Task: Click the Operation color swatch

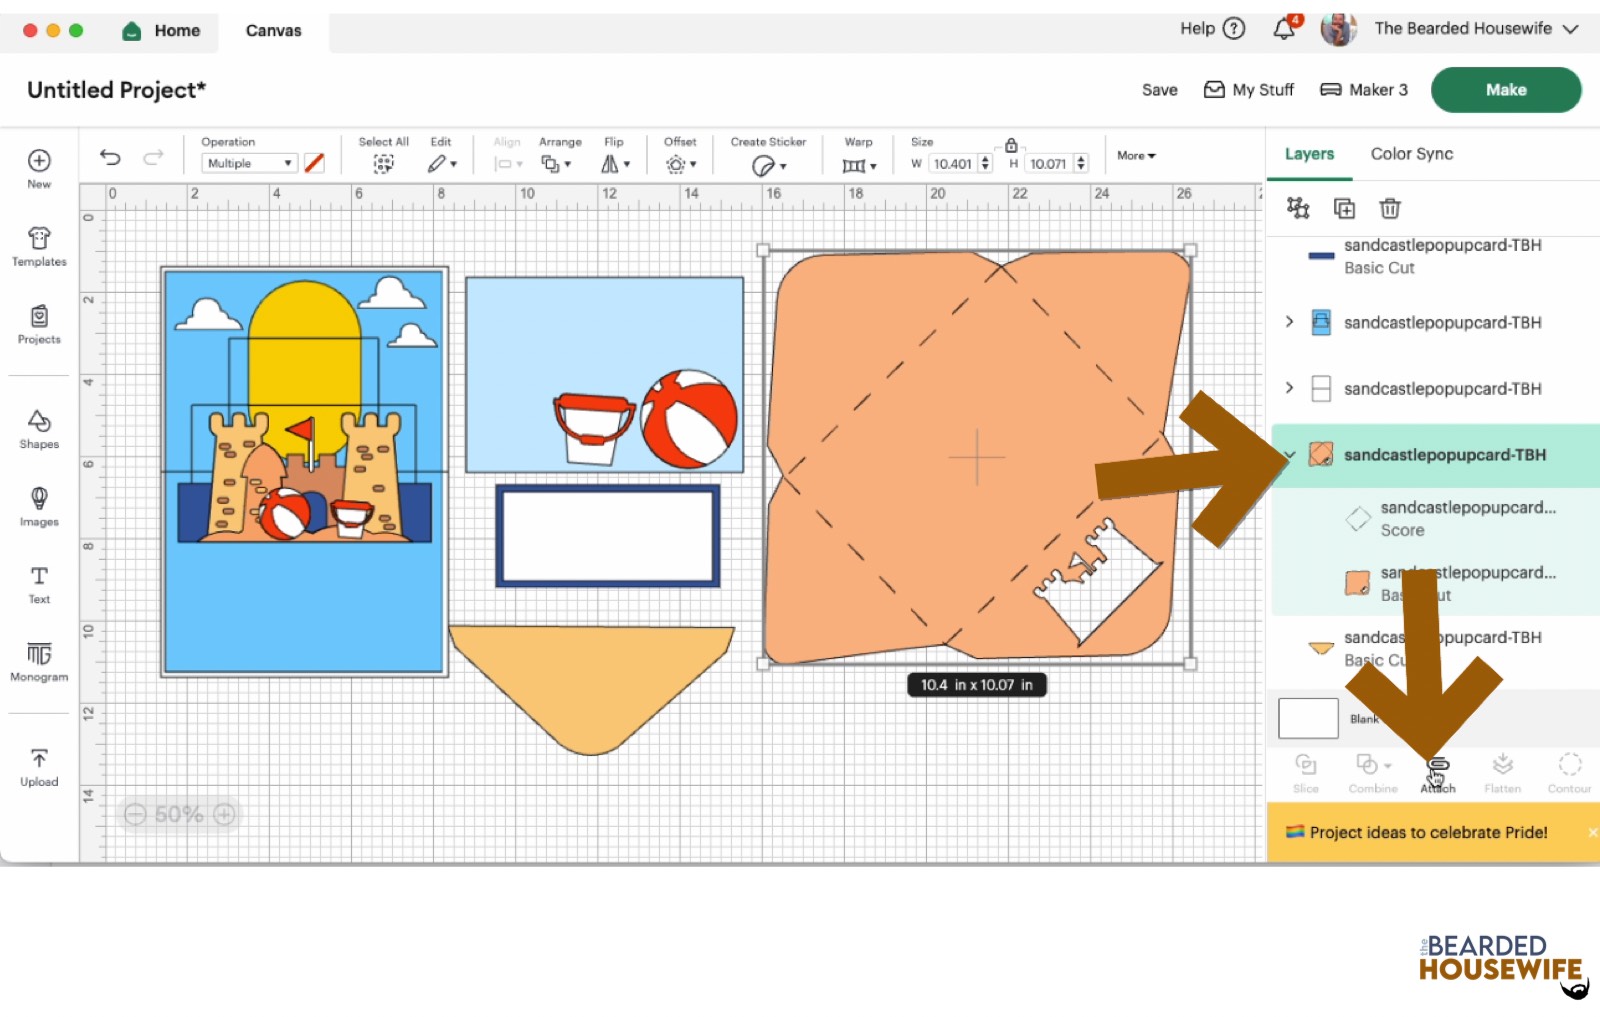Action: coord(314,163)
